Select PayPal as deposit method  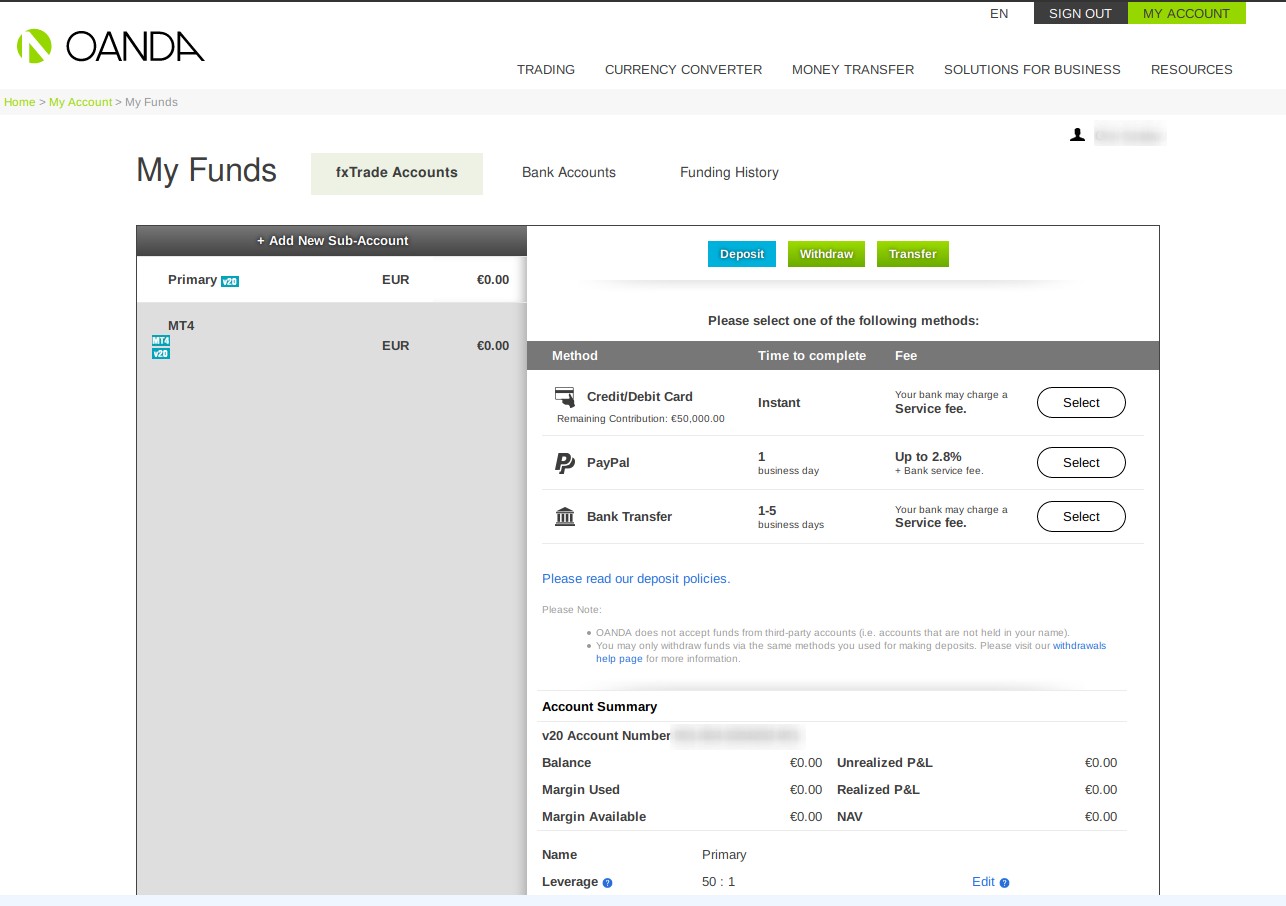coord(1081,463)
